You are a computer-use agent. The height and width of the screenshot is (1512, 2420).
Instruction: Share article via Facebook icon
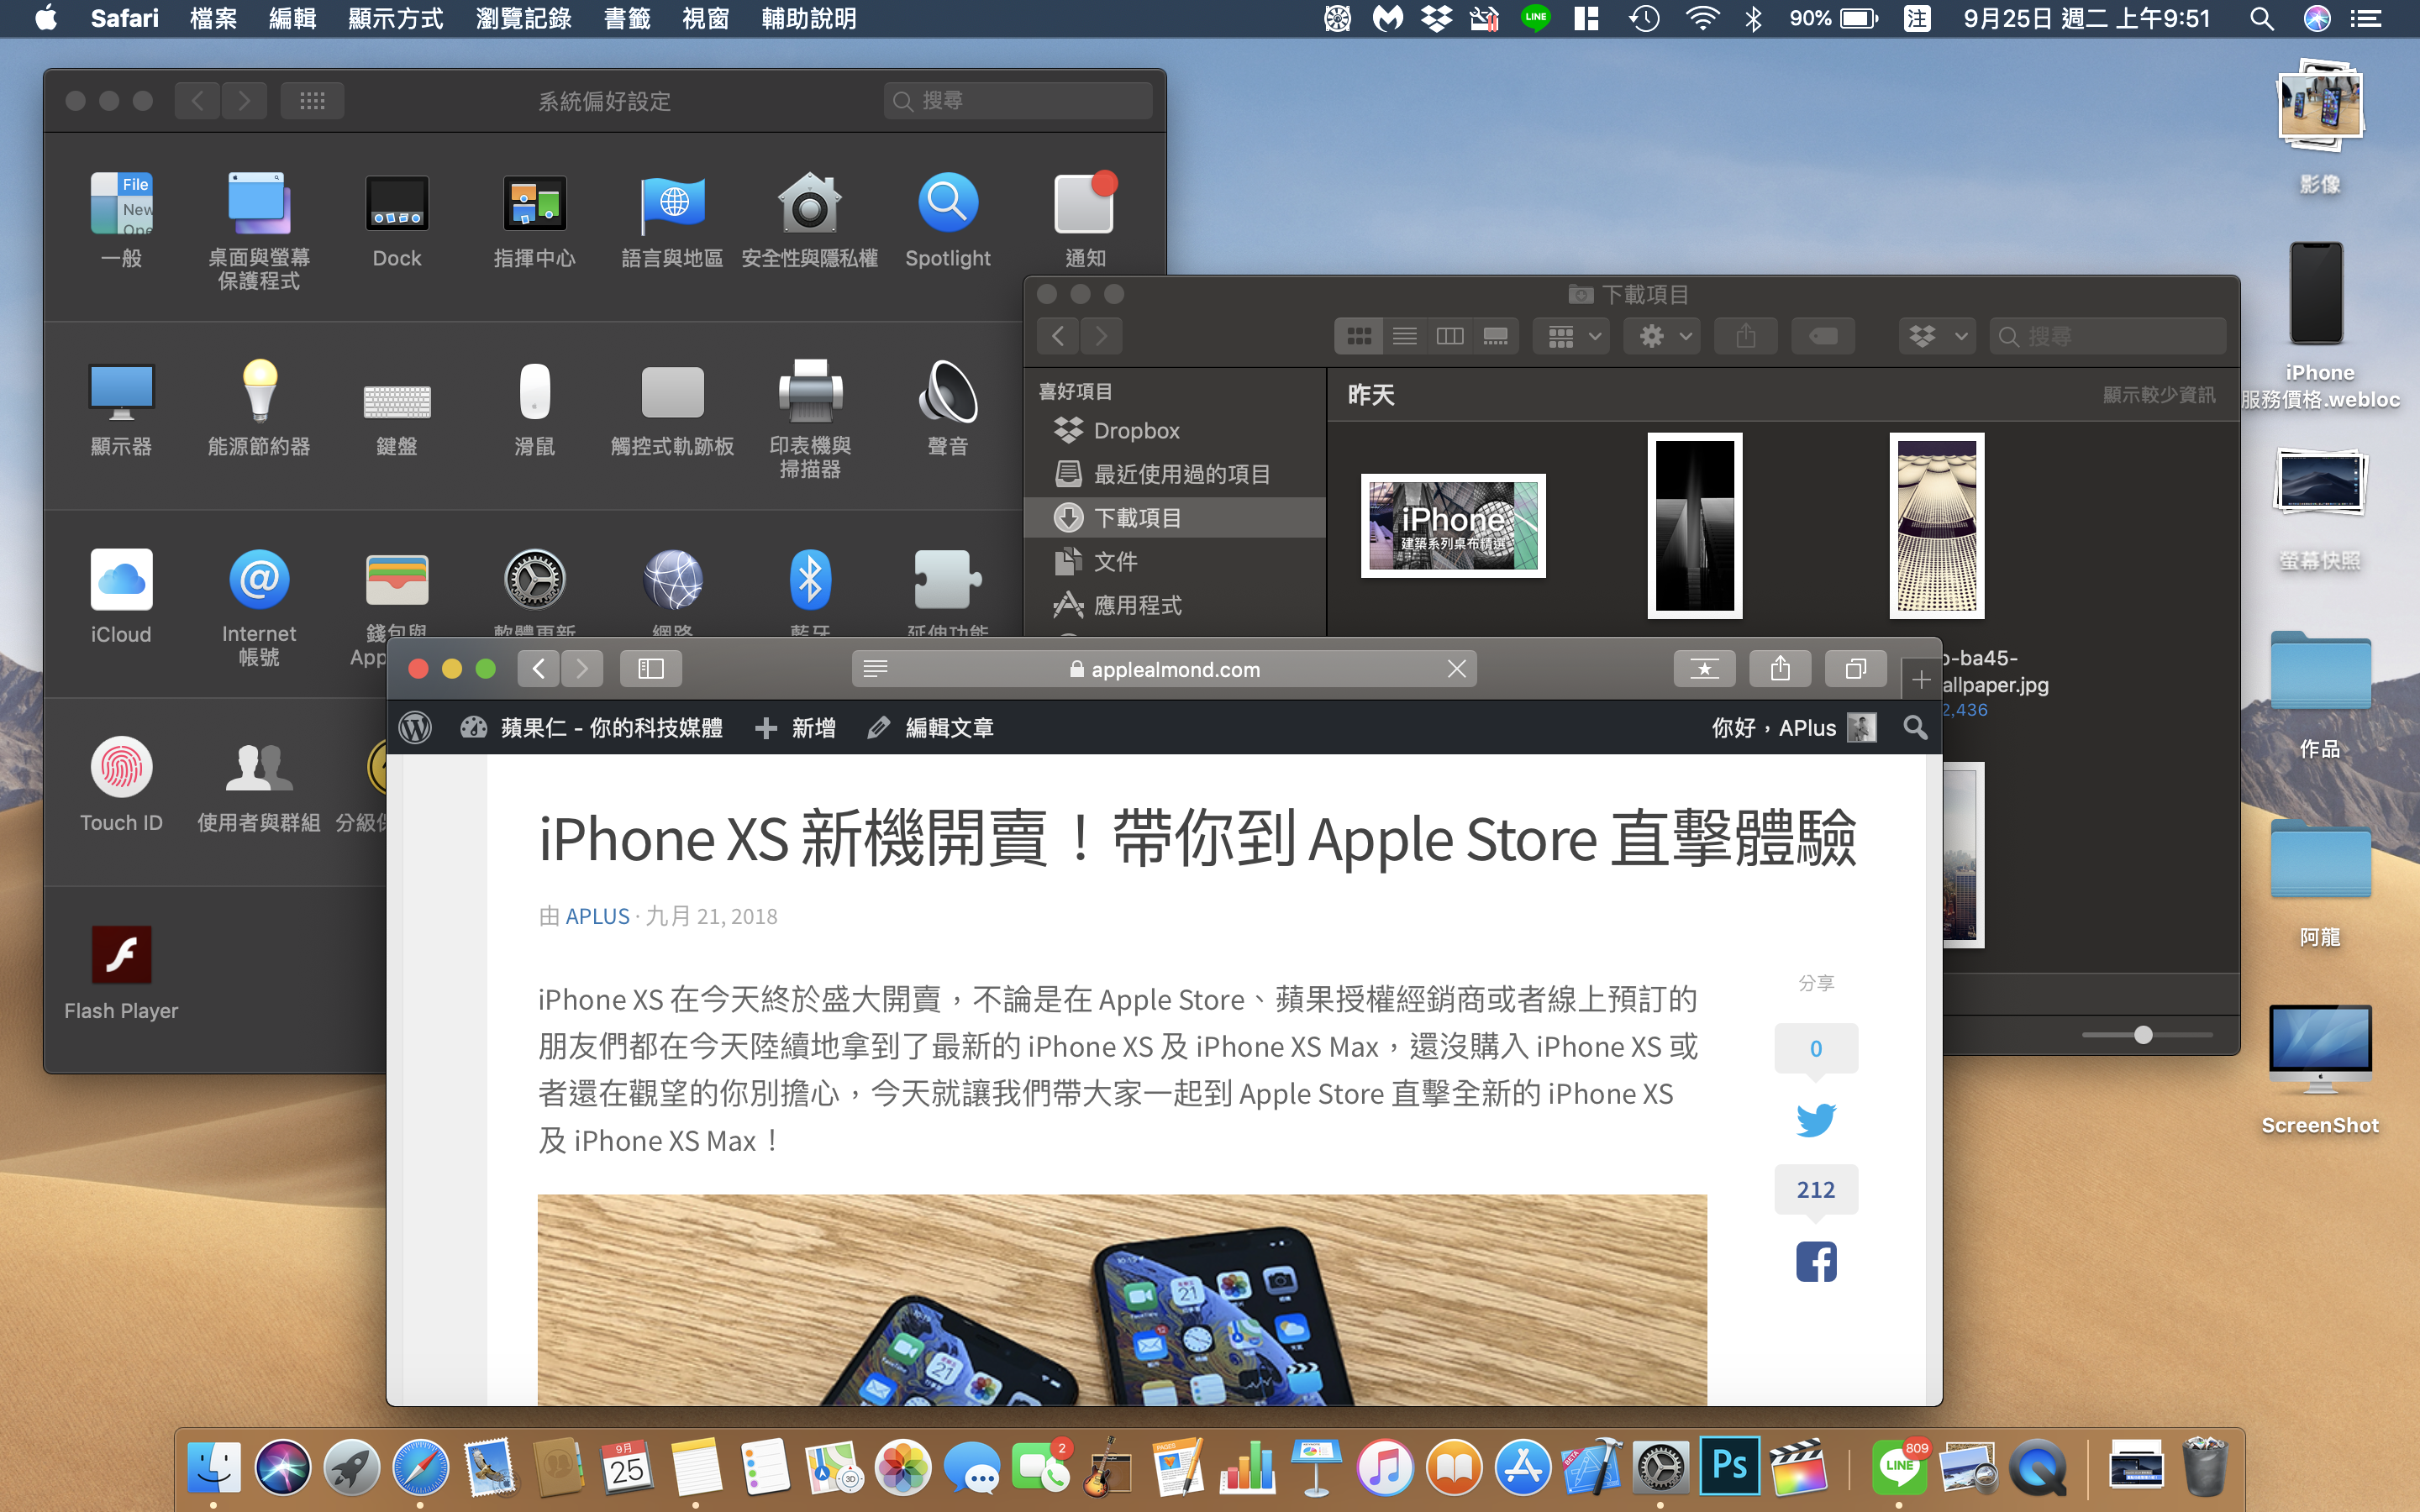(1815, 1262)
